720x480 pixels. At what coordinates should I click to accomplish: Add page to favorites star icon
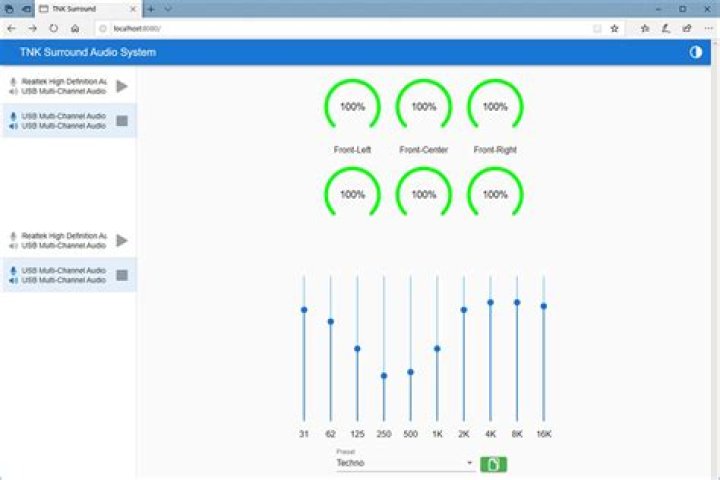[614, 28]
